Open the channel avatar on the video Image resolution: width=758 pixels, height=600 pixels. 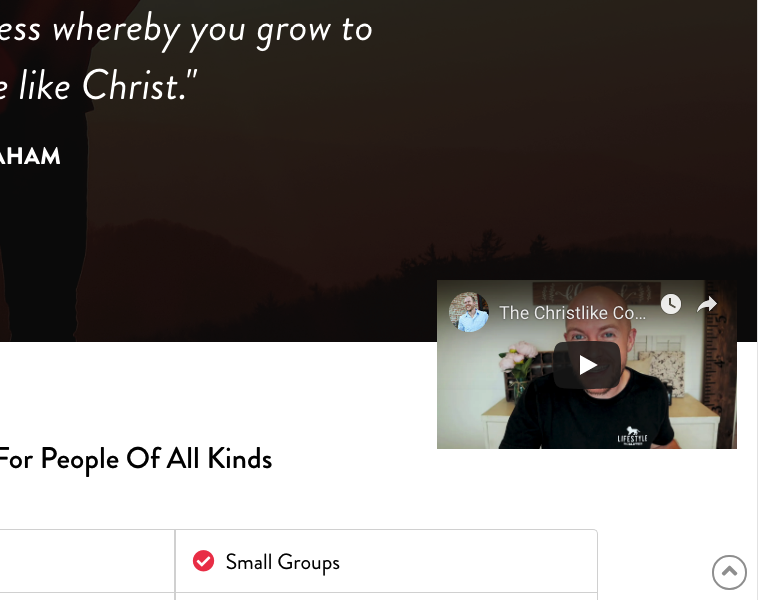tap(468, 312)
